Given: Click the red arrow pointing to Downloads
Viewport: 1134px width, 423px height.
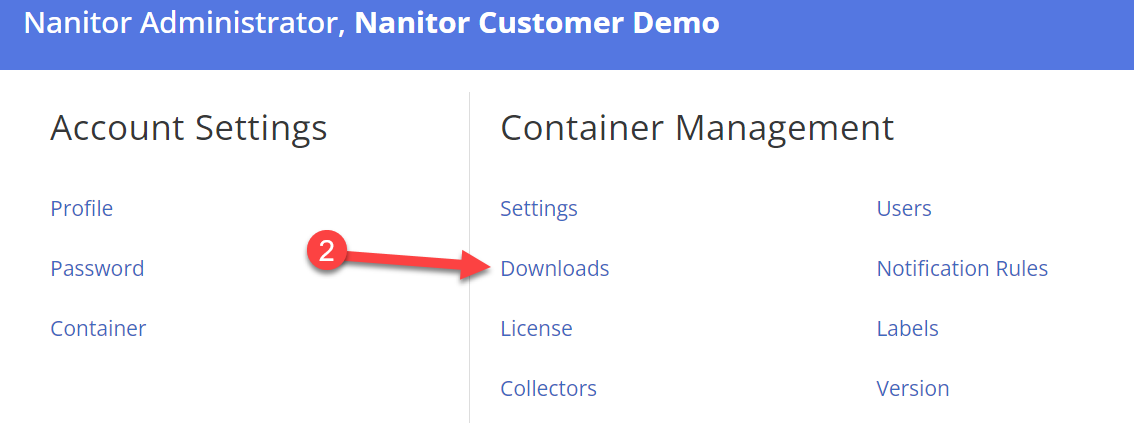Looking at the screenshot, I should click(420, 262).
